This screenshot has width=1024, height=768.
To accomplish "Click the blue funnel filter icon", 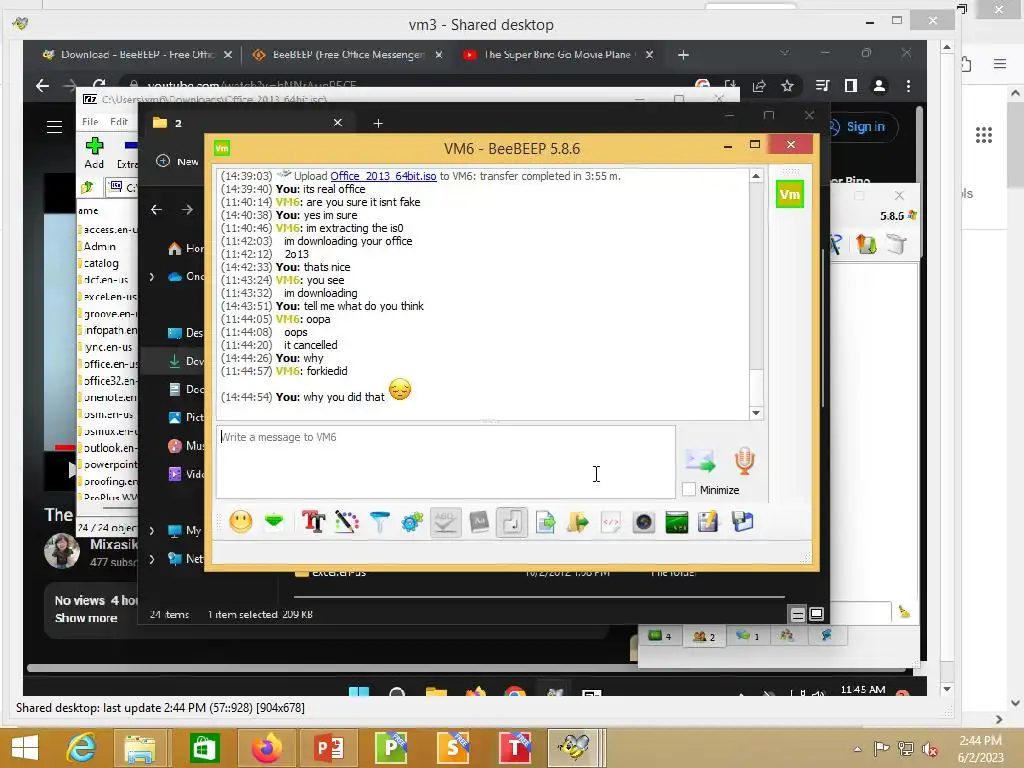I will (x=379, y=522).
